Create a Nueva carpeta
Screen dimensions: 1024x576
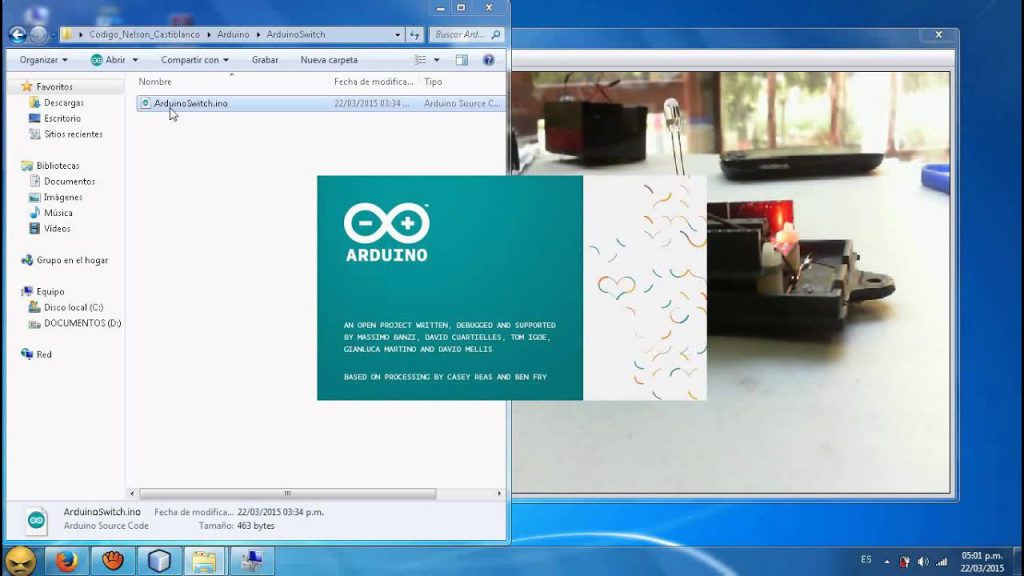pos(328,59)
